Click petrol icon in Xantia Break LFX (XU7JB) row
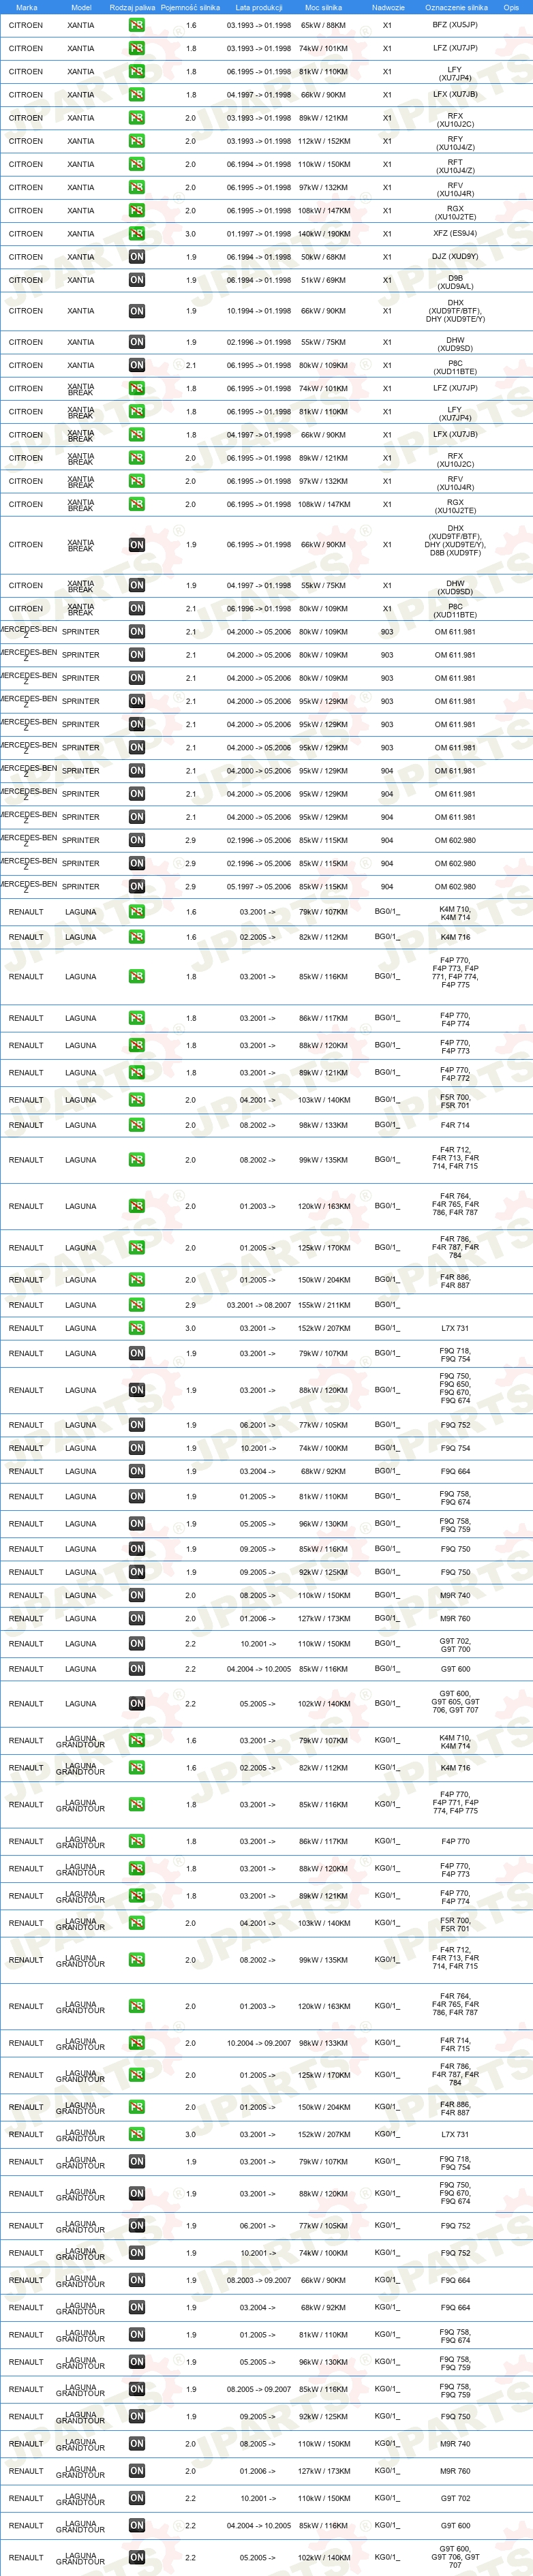 136,435
